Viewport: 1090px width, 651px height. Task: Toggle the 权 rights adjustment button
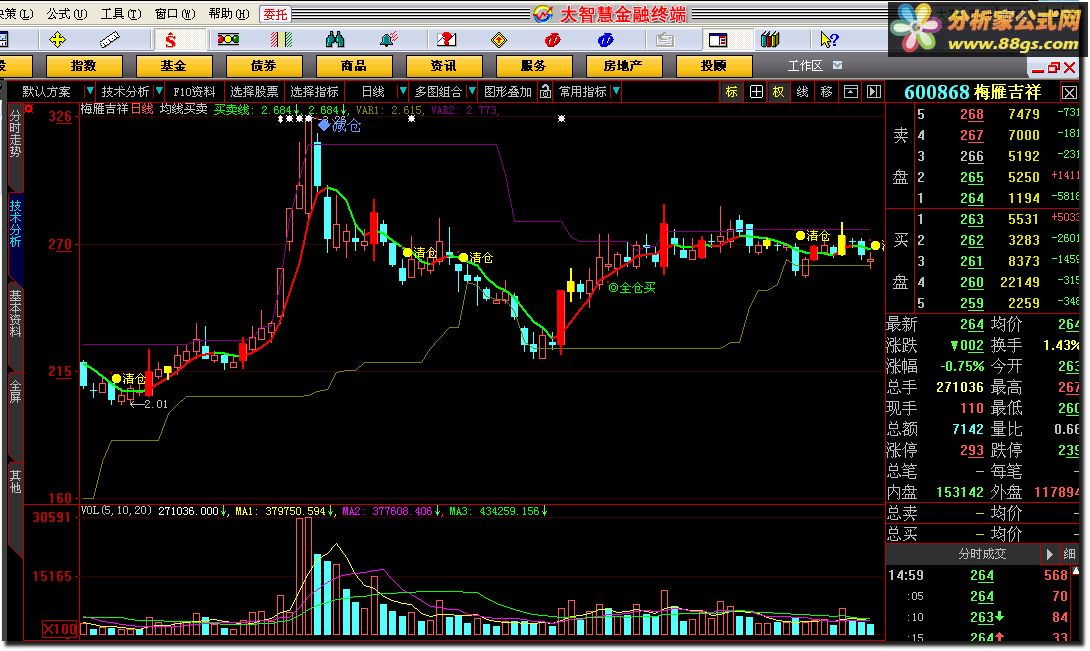coord(778,91)
